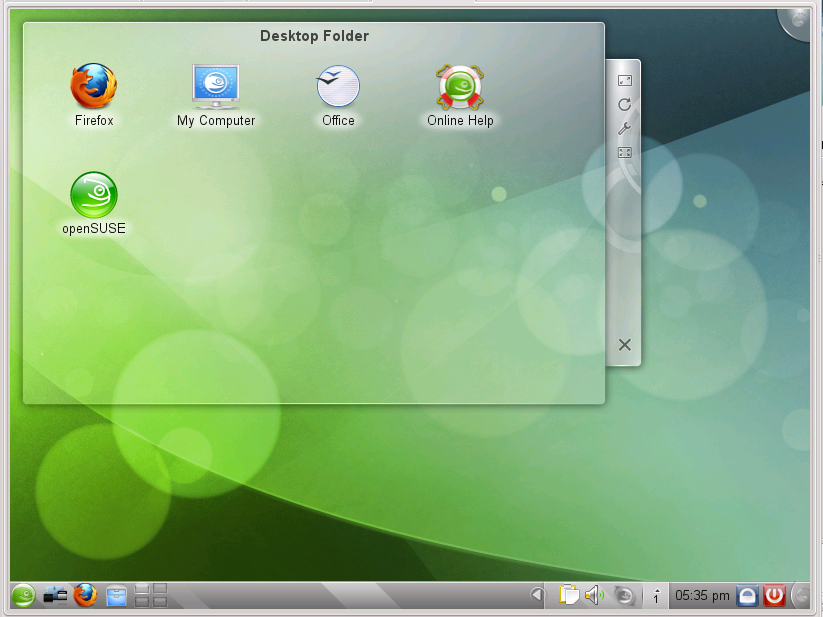Click the Desktop Folder title
This screenshot has width=823, height=617.
click(x=314, y=36)
